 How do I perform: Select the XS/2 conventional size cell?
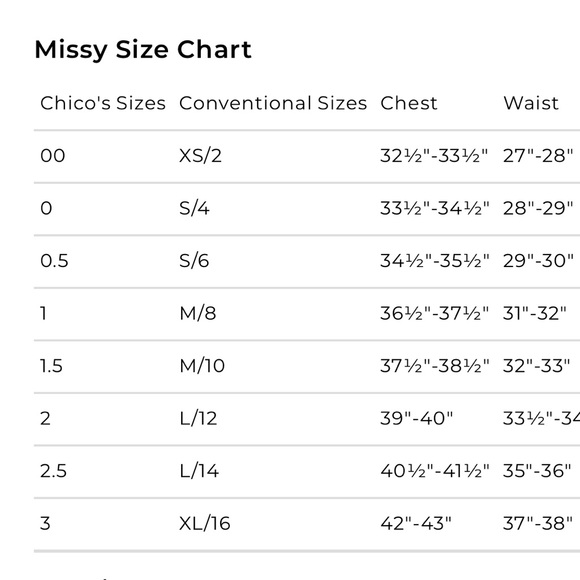pyautogui.click(x=200, y=155)
